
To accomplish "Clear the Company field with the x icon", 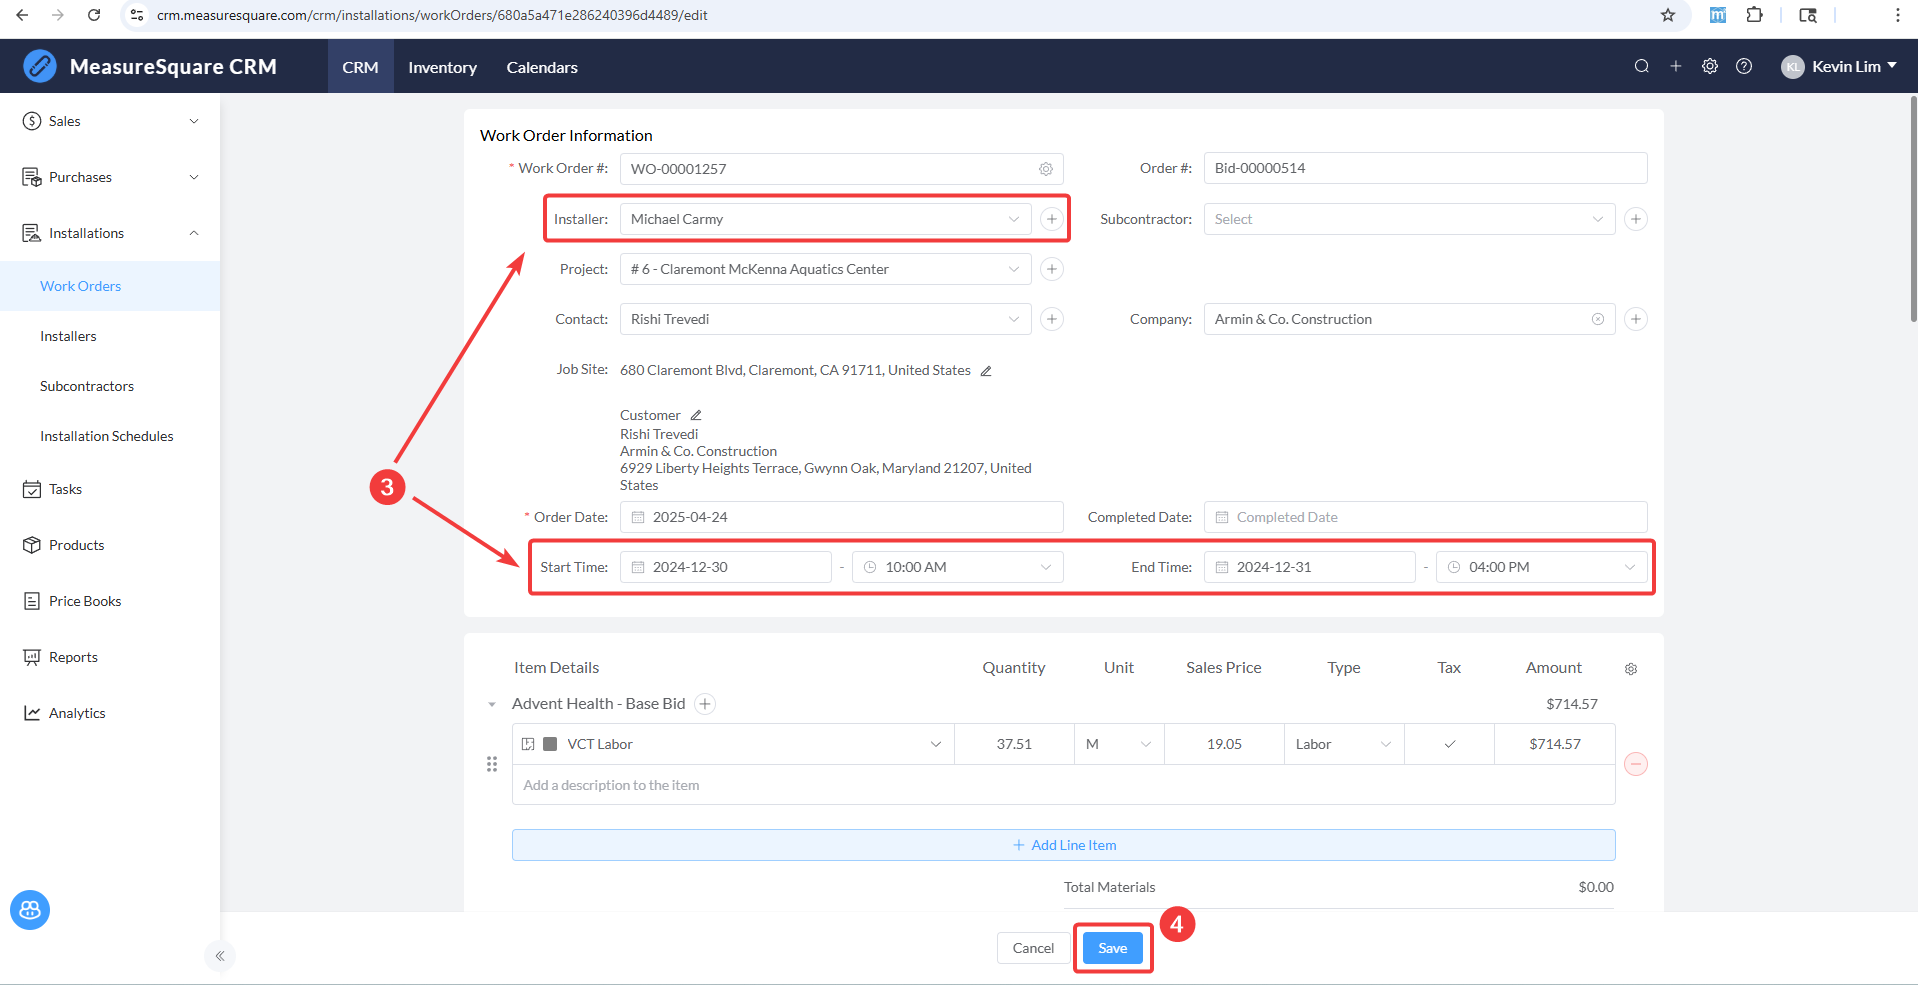I will pos(1598,319).
